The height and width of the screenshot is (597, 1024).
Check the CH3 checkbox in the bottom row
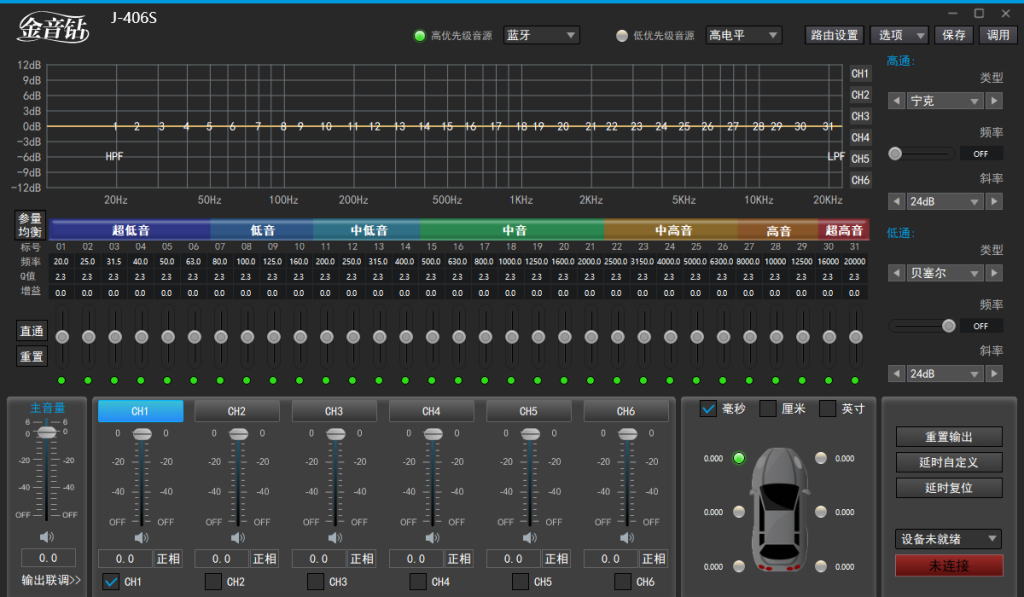tap(315, 581)
